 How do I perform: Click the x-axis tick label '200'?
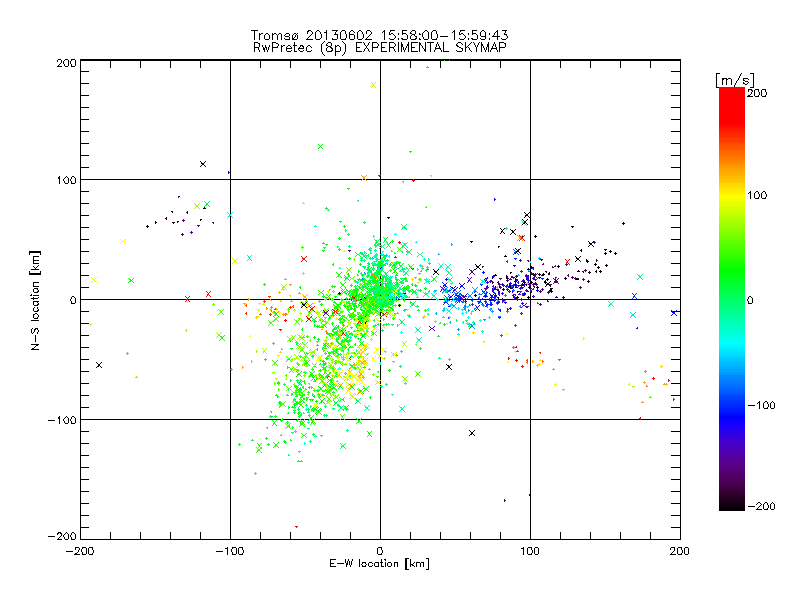pyautogui.click(x=680, y=551)
